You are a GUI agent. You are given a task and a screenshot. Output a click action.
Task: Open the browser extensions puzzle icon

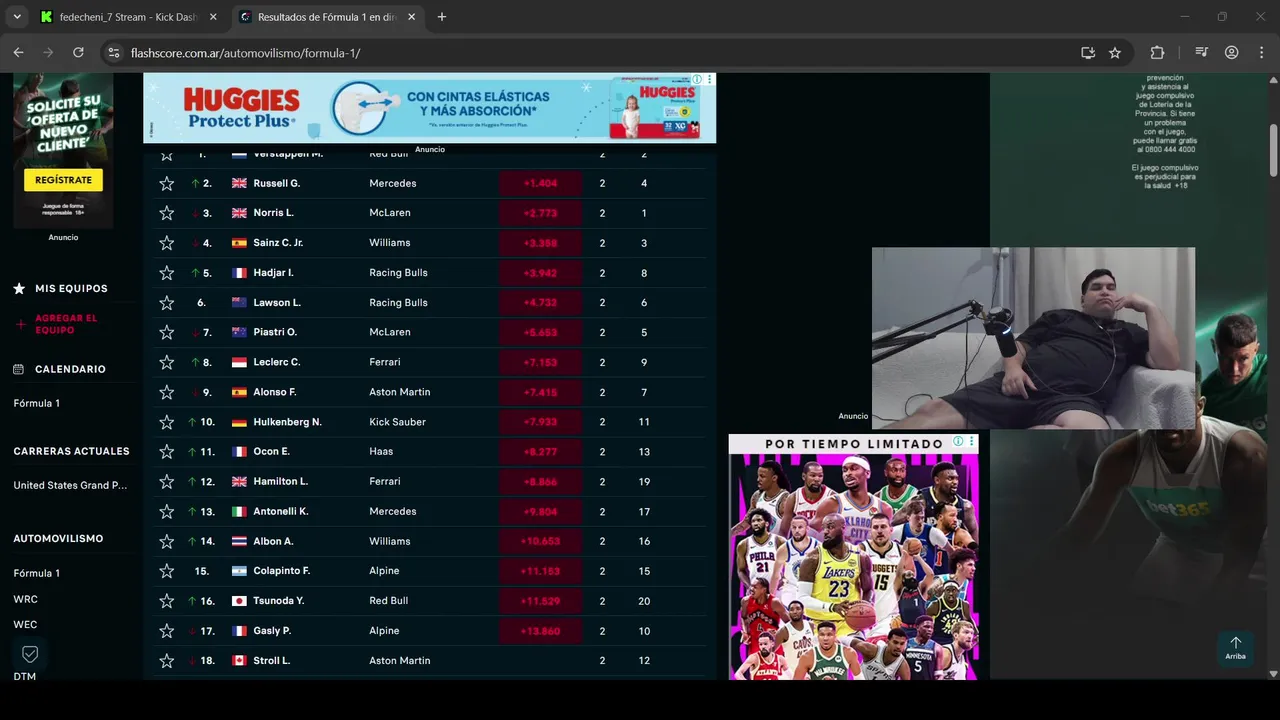pyautogui.click(x=1157, y=53)
